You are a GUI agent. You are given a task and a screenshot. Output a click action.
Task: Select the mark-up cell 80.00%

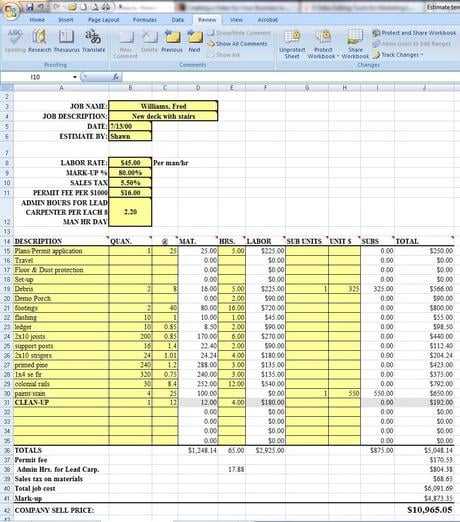click(130, 173)
